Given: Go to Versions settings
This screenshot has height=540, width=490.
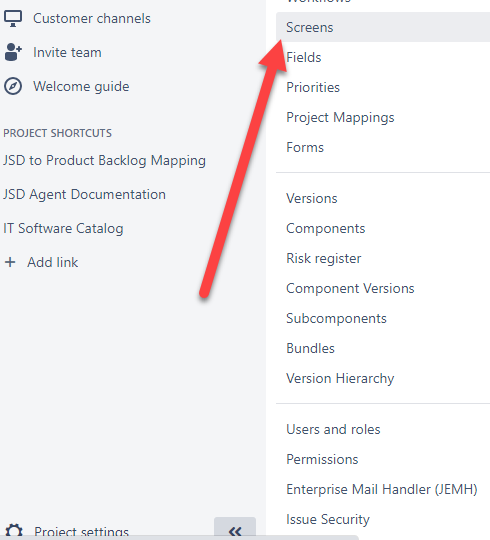Looking at the screenshot, I should tap(312, 198).
